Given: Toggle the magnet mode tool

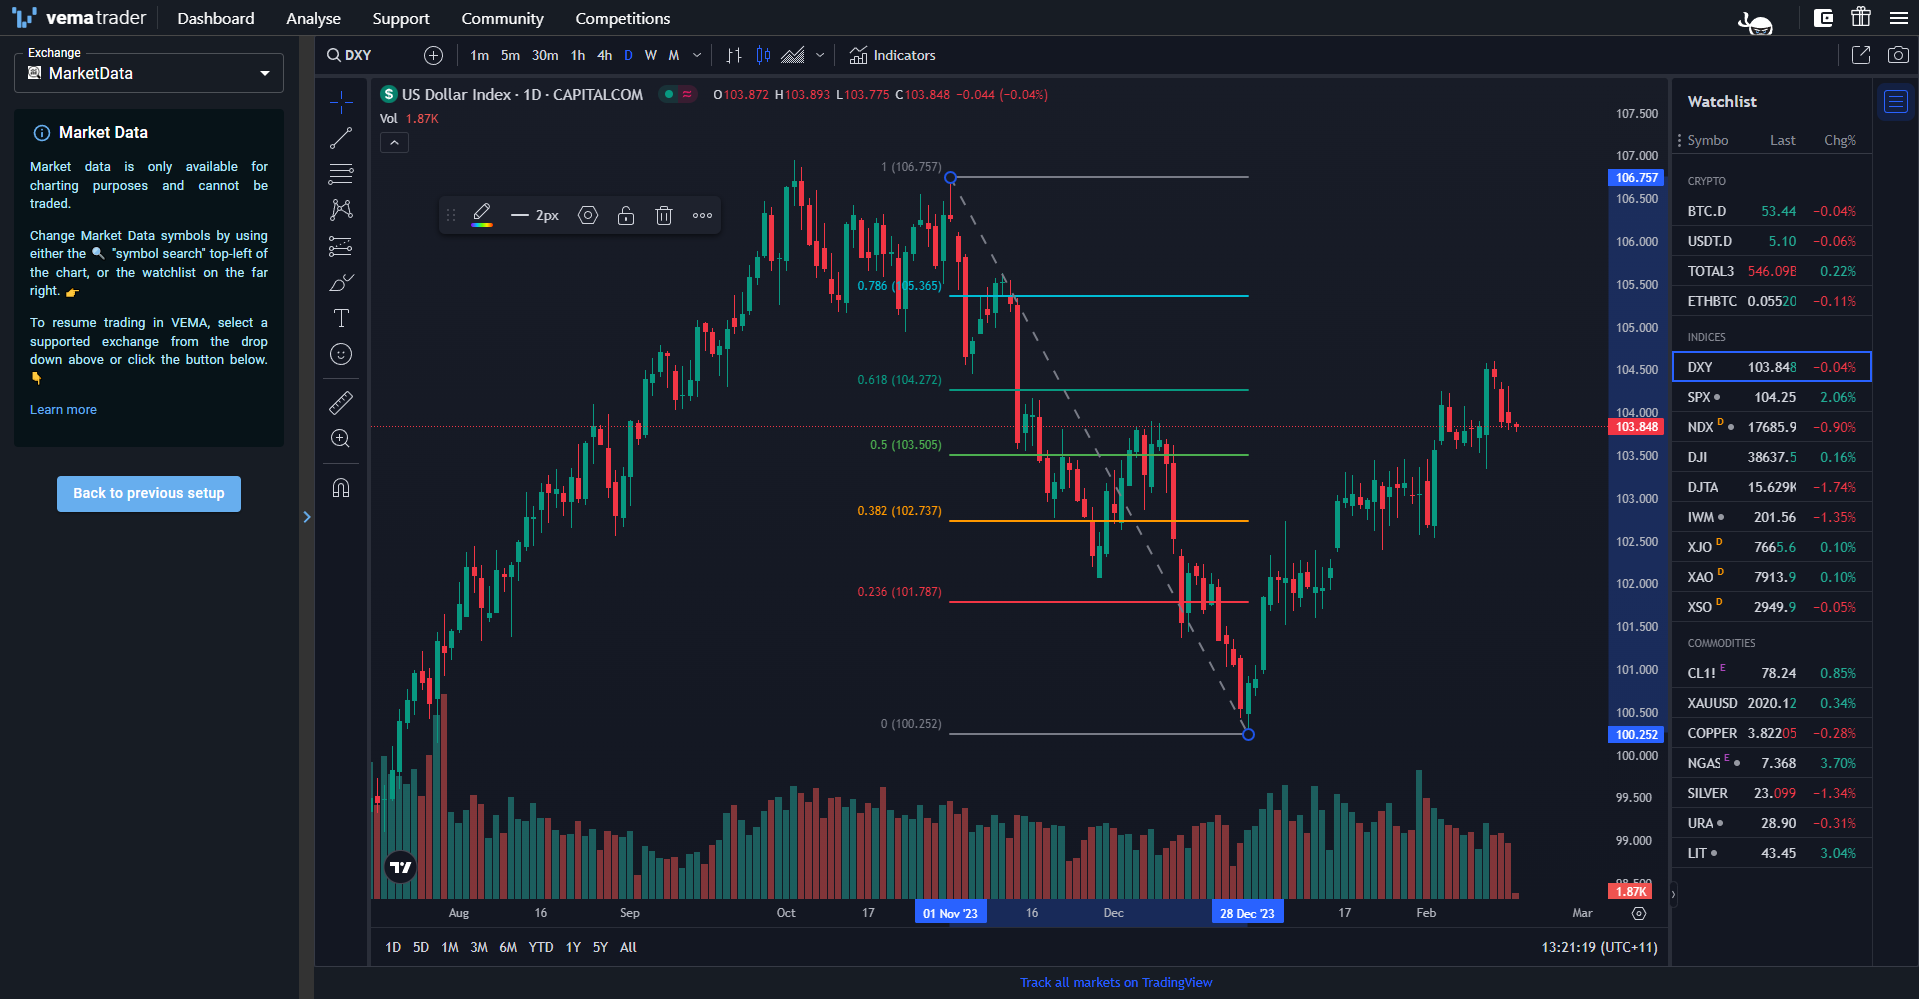Looking at the screenshot, I should 341,488.
